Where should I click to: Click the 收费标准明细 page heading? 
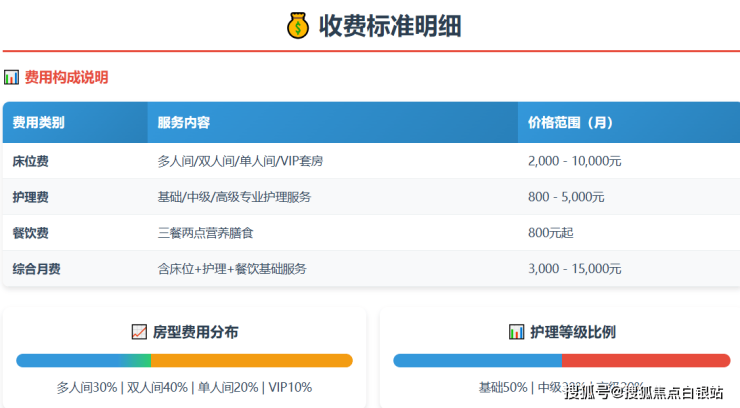tap(390, 25)
